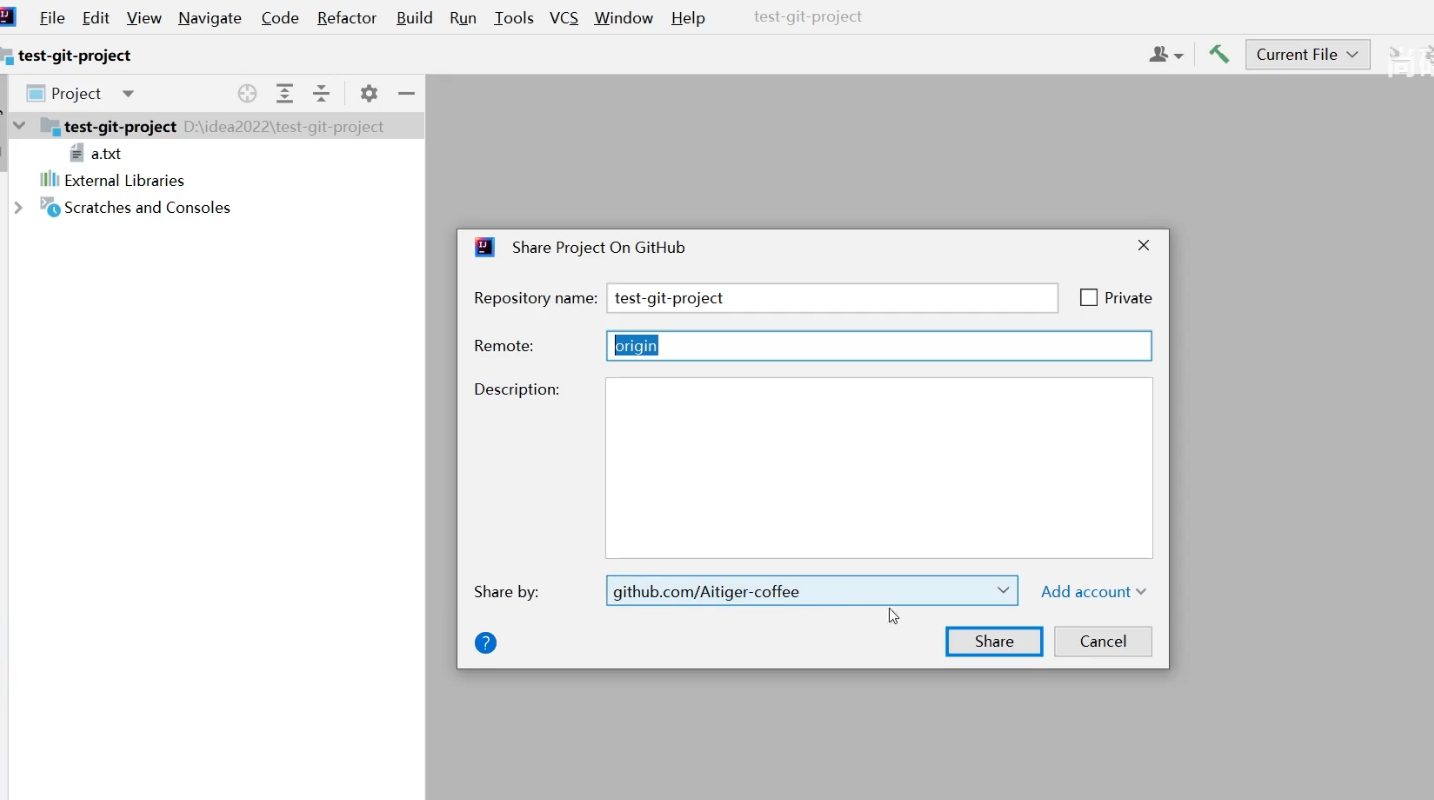Click inside the Description text area
The height and width of the screenshot is (800, 1434).
tap(879, 468)
